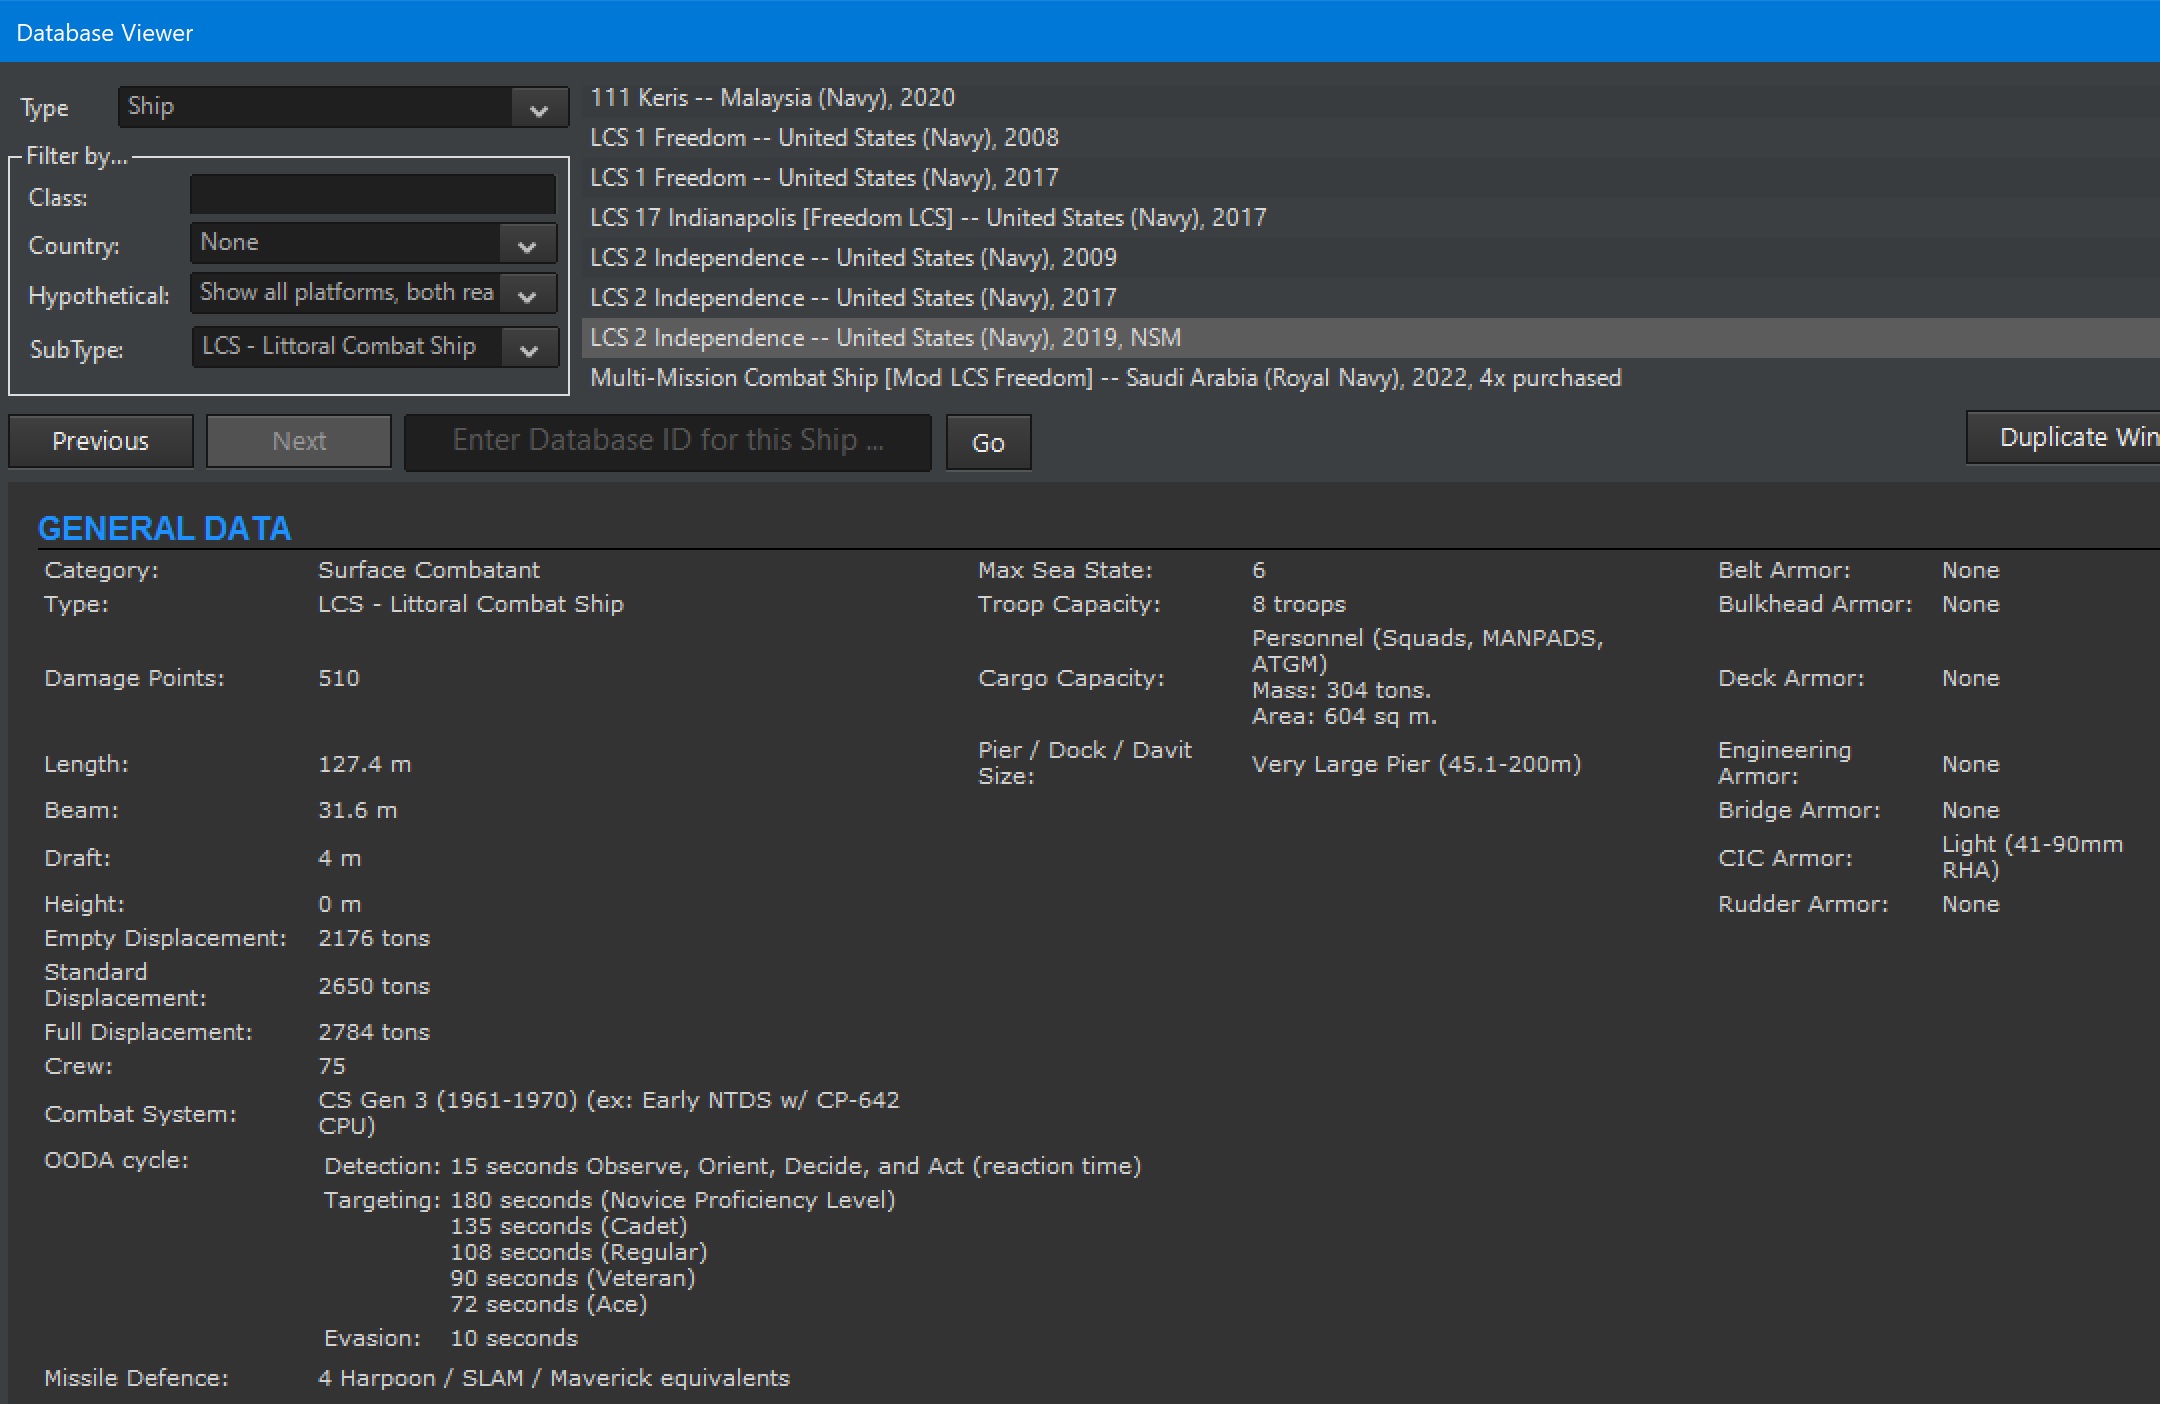Click the Class filter text field
This screenshot has height=1404, width=2160.
tap(372, 193)
